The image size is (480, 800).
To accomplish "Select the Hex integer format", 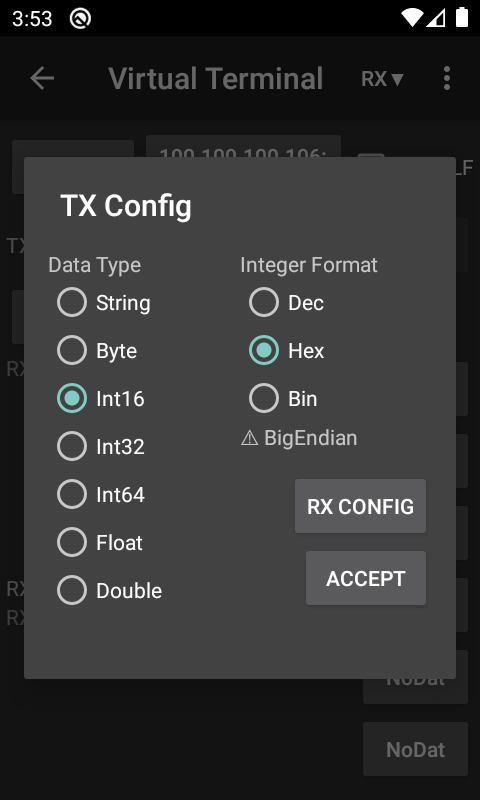I will pos(287,351).
